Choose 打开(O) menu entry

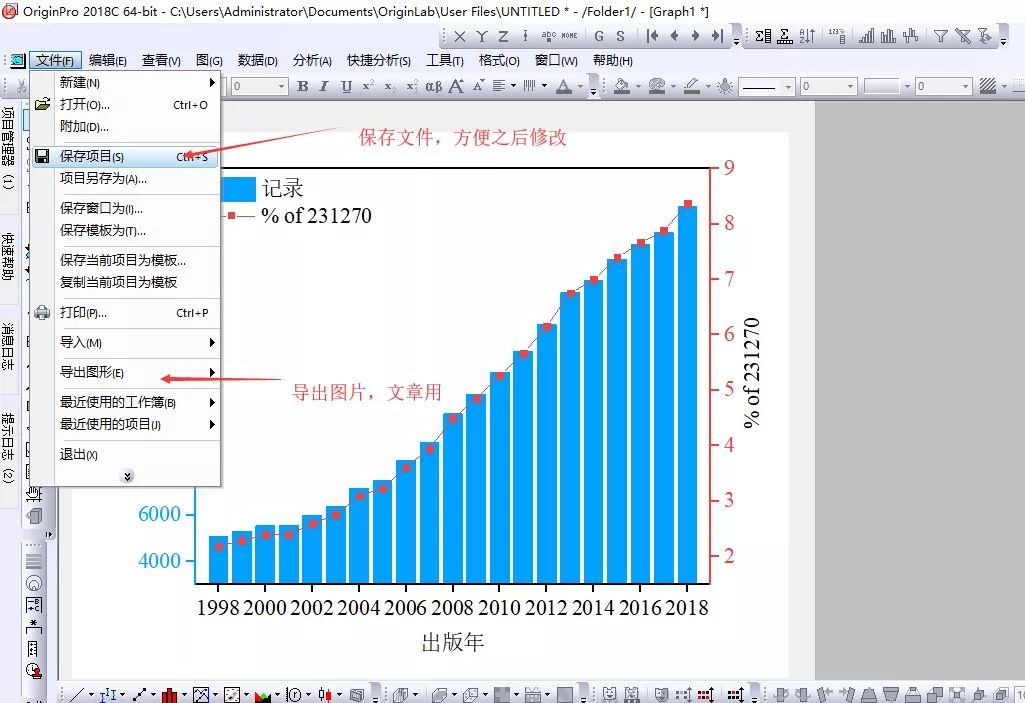coord(125,105)
